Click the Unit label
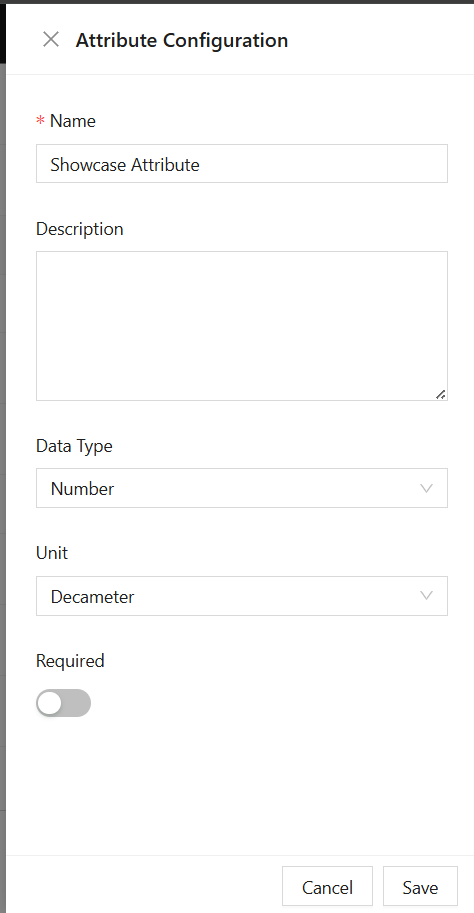Image resolution: width=474 pixels, height=913 pixels. click(x=52, y=553)
